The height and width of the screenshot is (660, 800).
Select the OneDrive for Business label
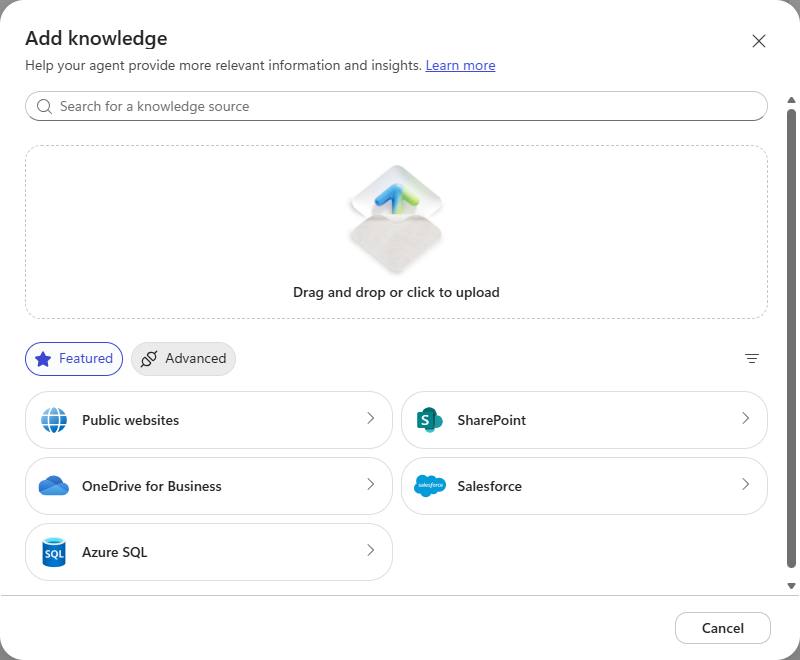[x=152, y=486]
